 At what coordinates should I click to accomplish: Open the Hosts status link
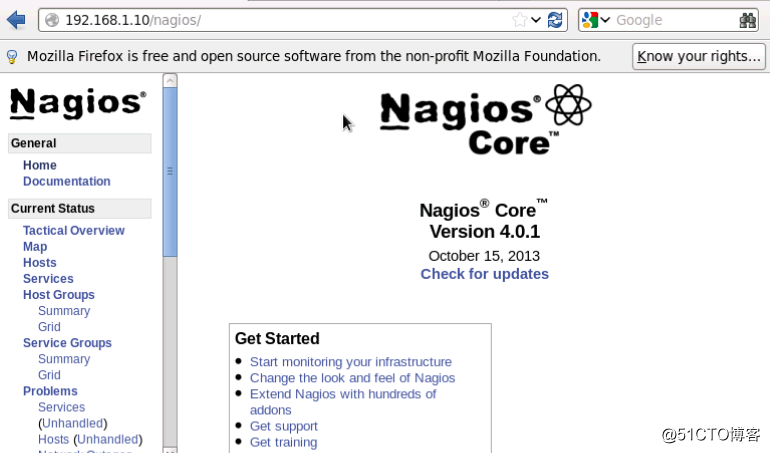point(40,262)
